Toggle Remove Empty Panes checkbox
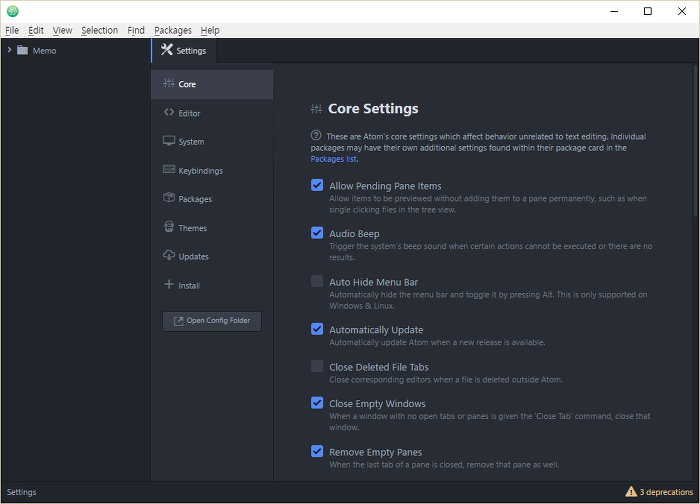 pyautogui.click(x=317, y=451)
